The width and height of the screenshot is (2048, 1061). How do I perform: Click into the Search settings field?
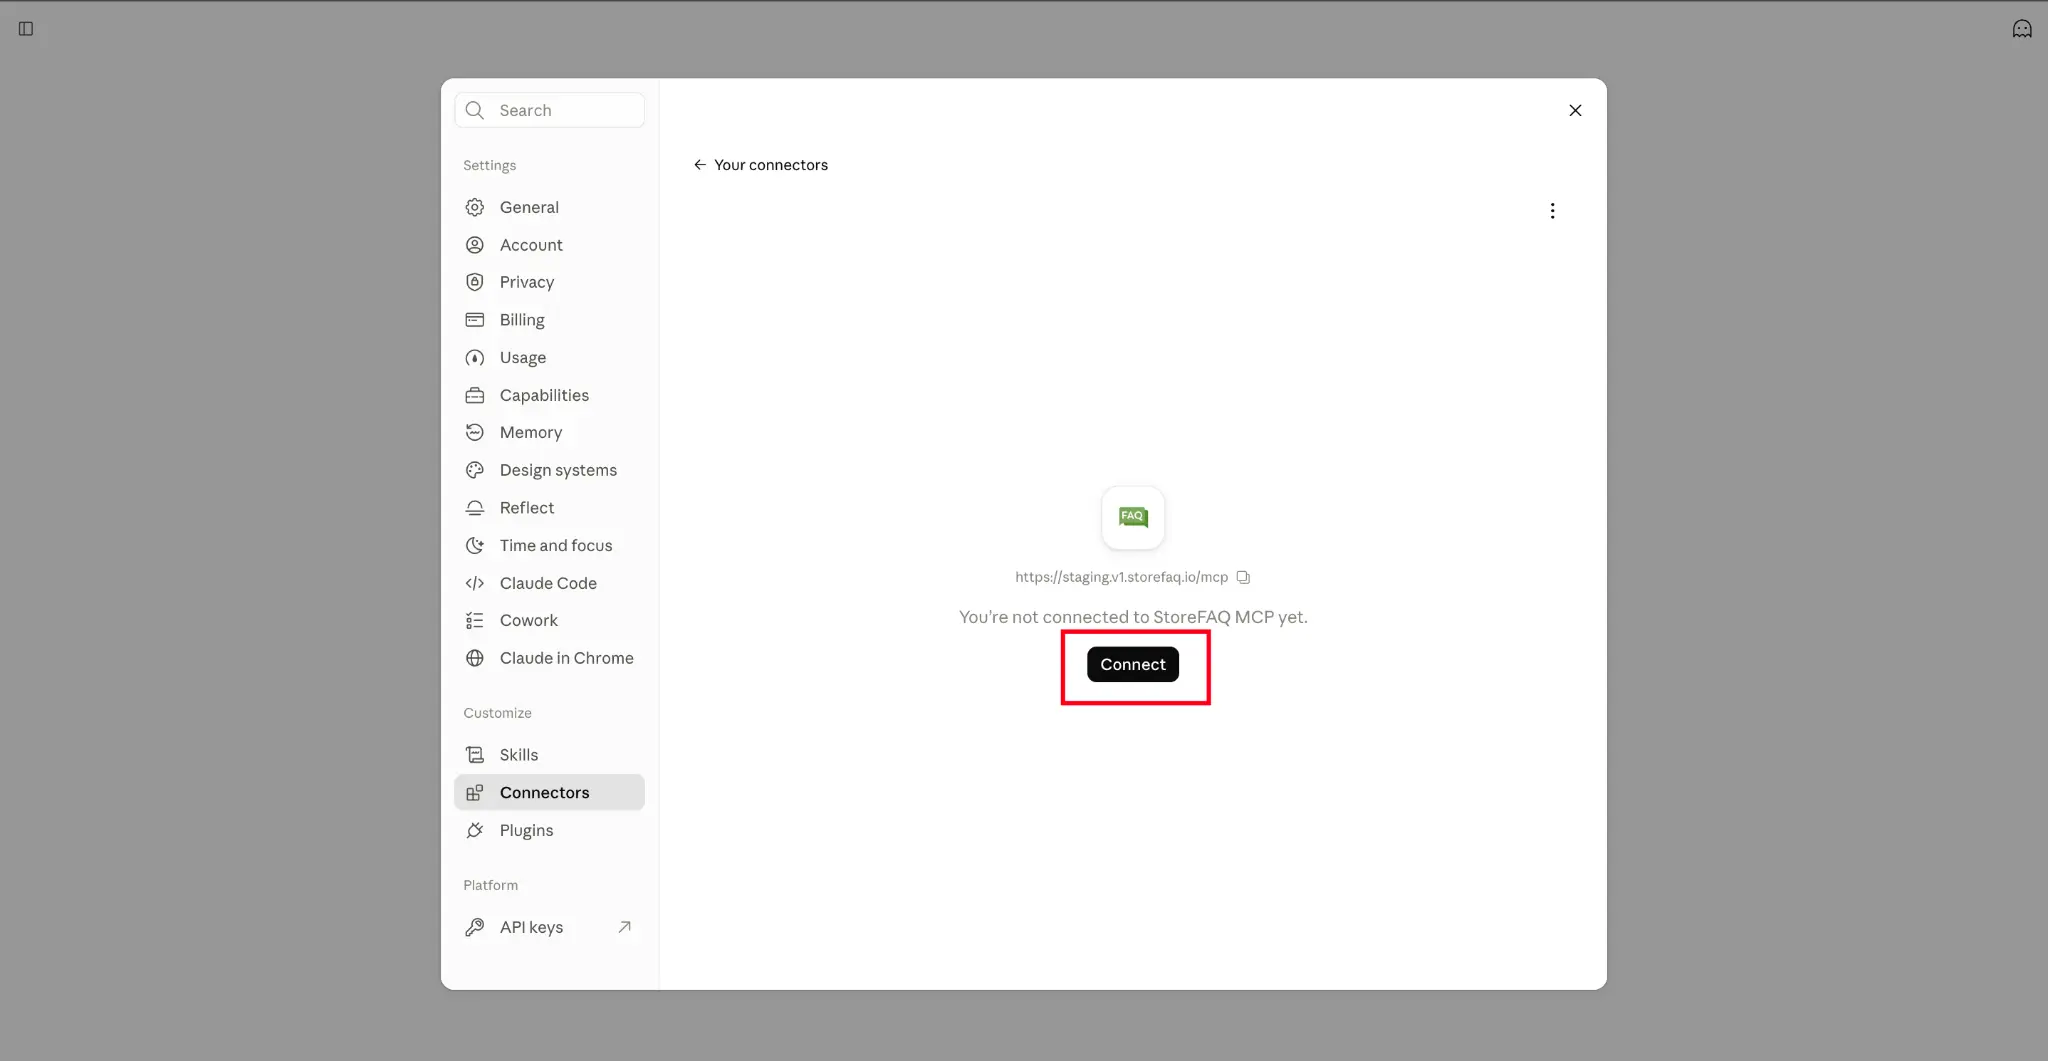549,110
